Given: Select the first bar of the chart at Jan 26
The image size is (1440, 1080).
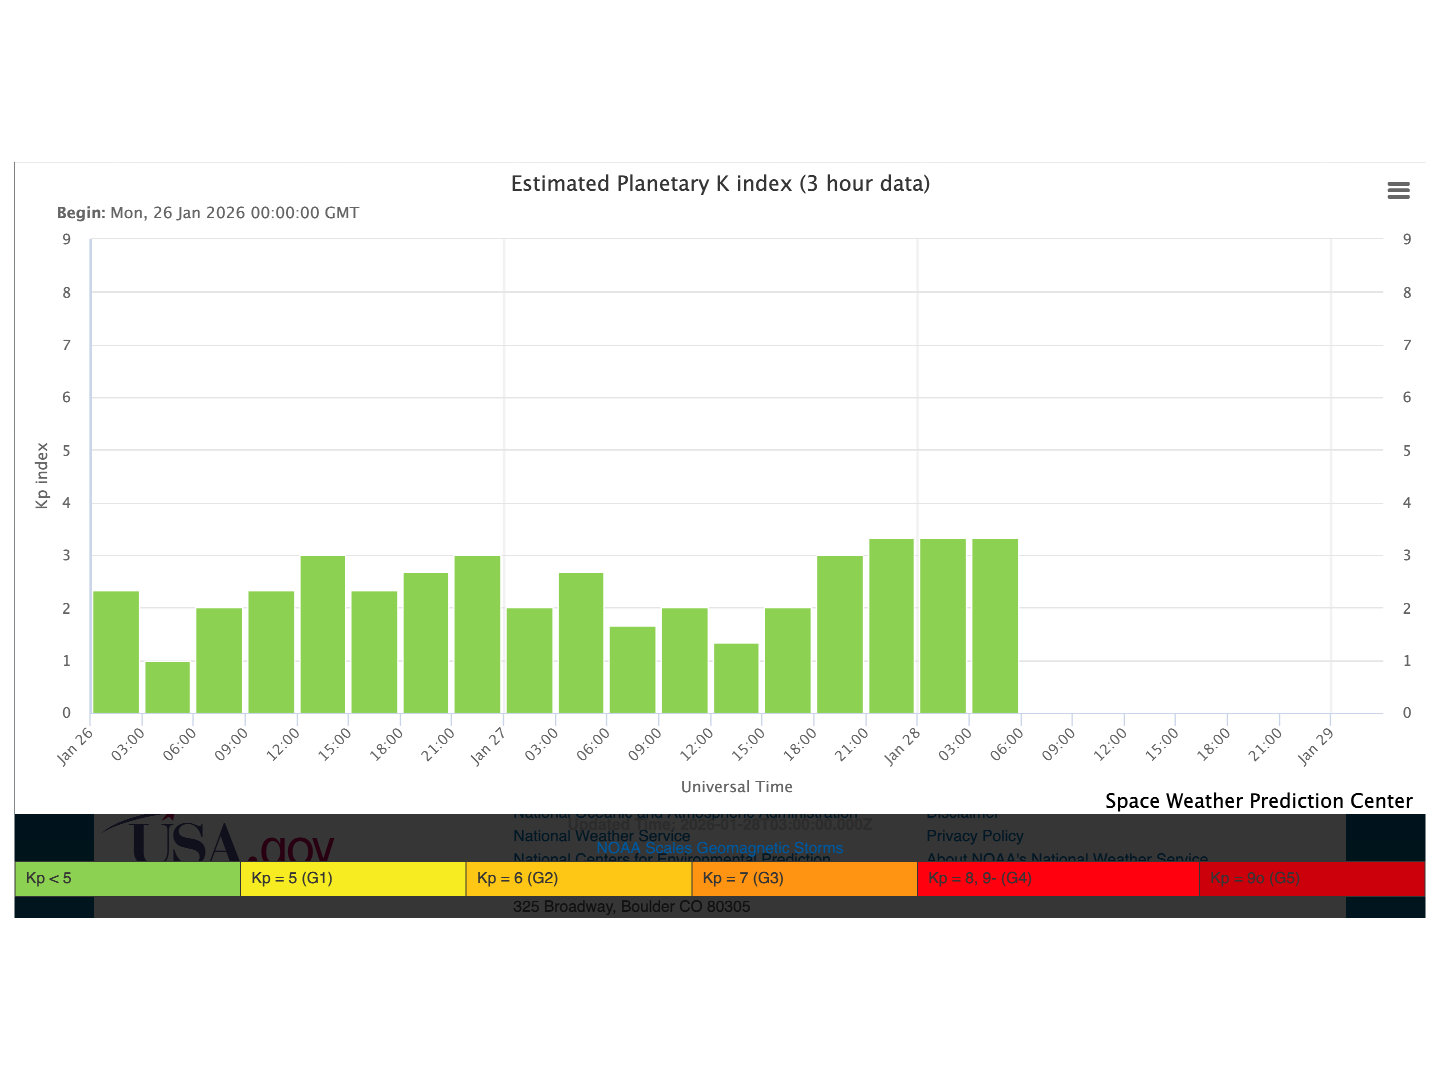Looking at the screenshot, I should [116, 652].
